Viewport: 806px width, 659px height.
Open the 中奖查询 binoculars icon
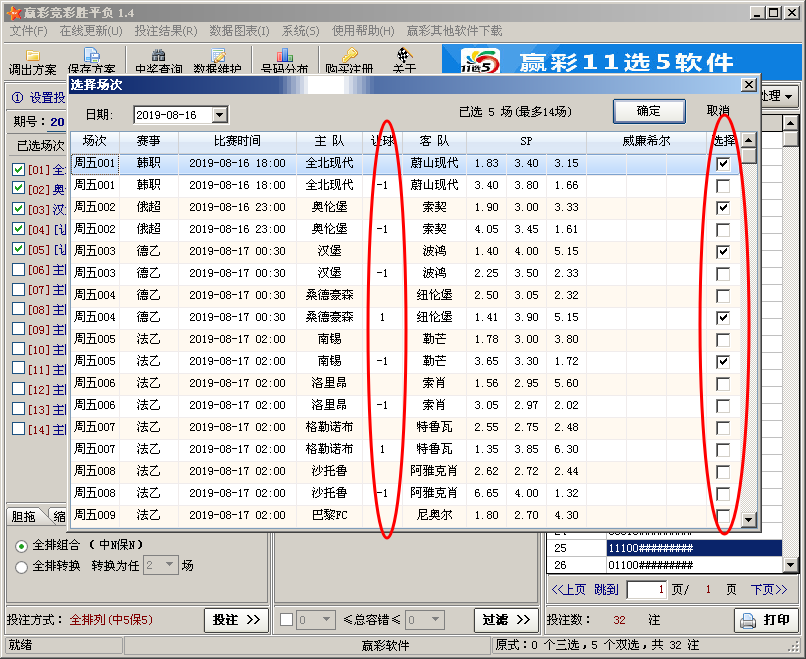coord(158,55)
